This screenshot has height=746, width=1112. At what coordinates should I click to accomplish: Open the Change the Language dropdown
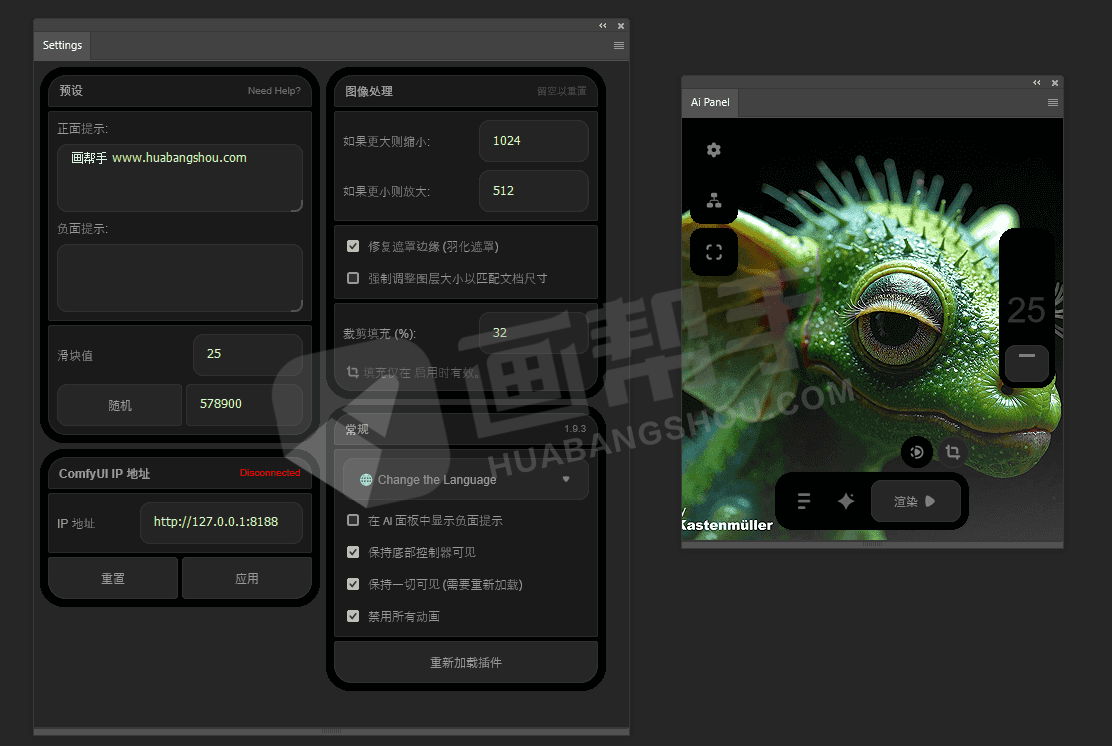point(466,479)
